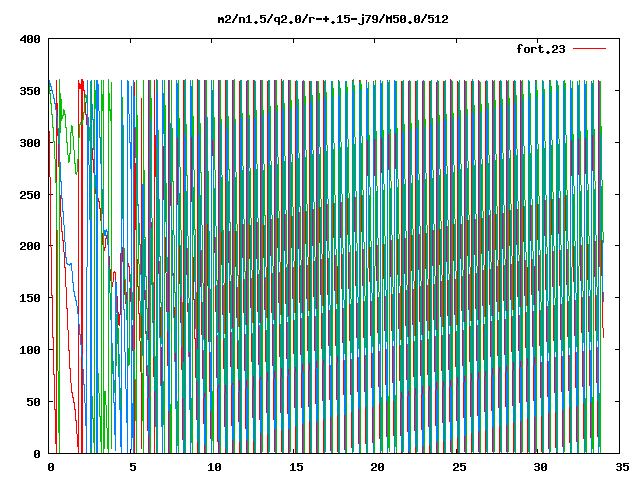The height and width of the screenshot is (480, 640).
Task: Click the y-axis label 50
Action: point(33,402)
